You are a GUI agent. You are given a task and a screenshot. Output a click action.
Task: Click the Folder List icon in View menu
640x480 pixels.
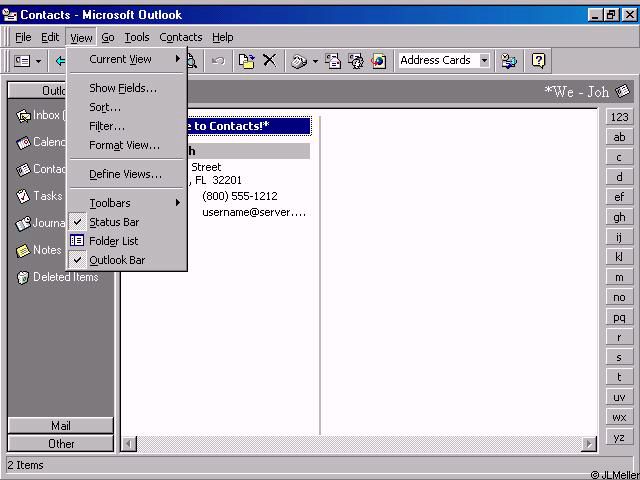[77, 240]
